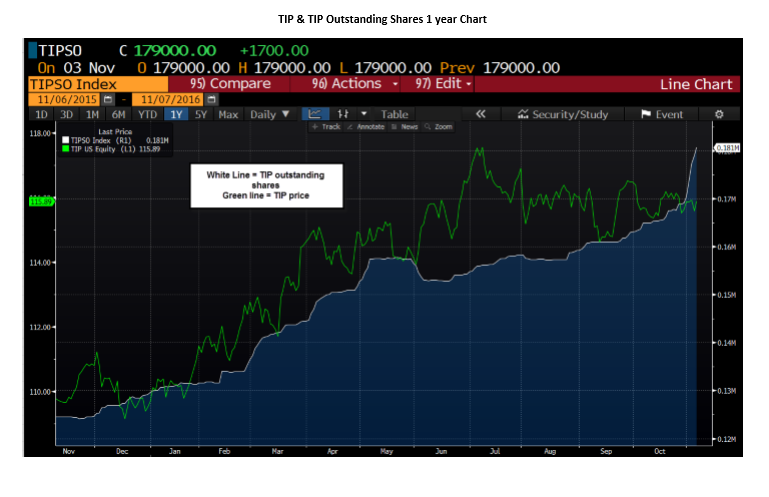The height and width of the screenshot is (497, 769).
Task: Expand the Daily periodicity dropdown
Action: coord(270,115)
